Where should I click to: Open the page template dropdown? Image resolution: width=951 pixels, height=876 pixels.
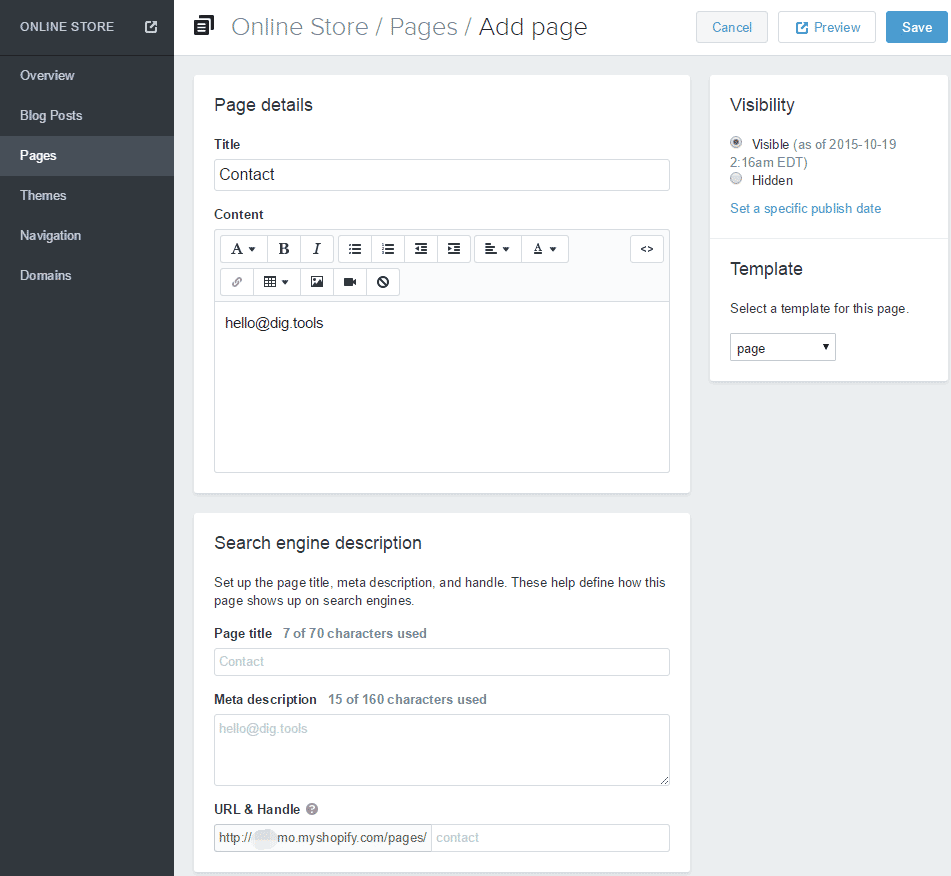[x=782, y=348]
